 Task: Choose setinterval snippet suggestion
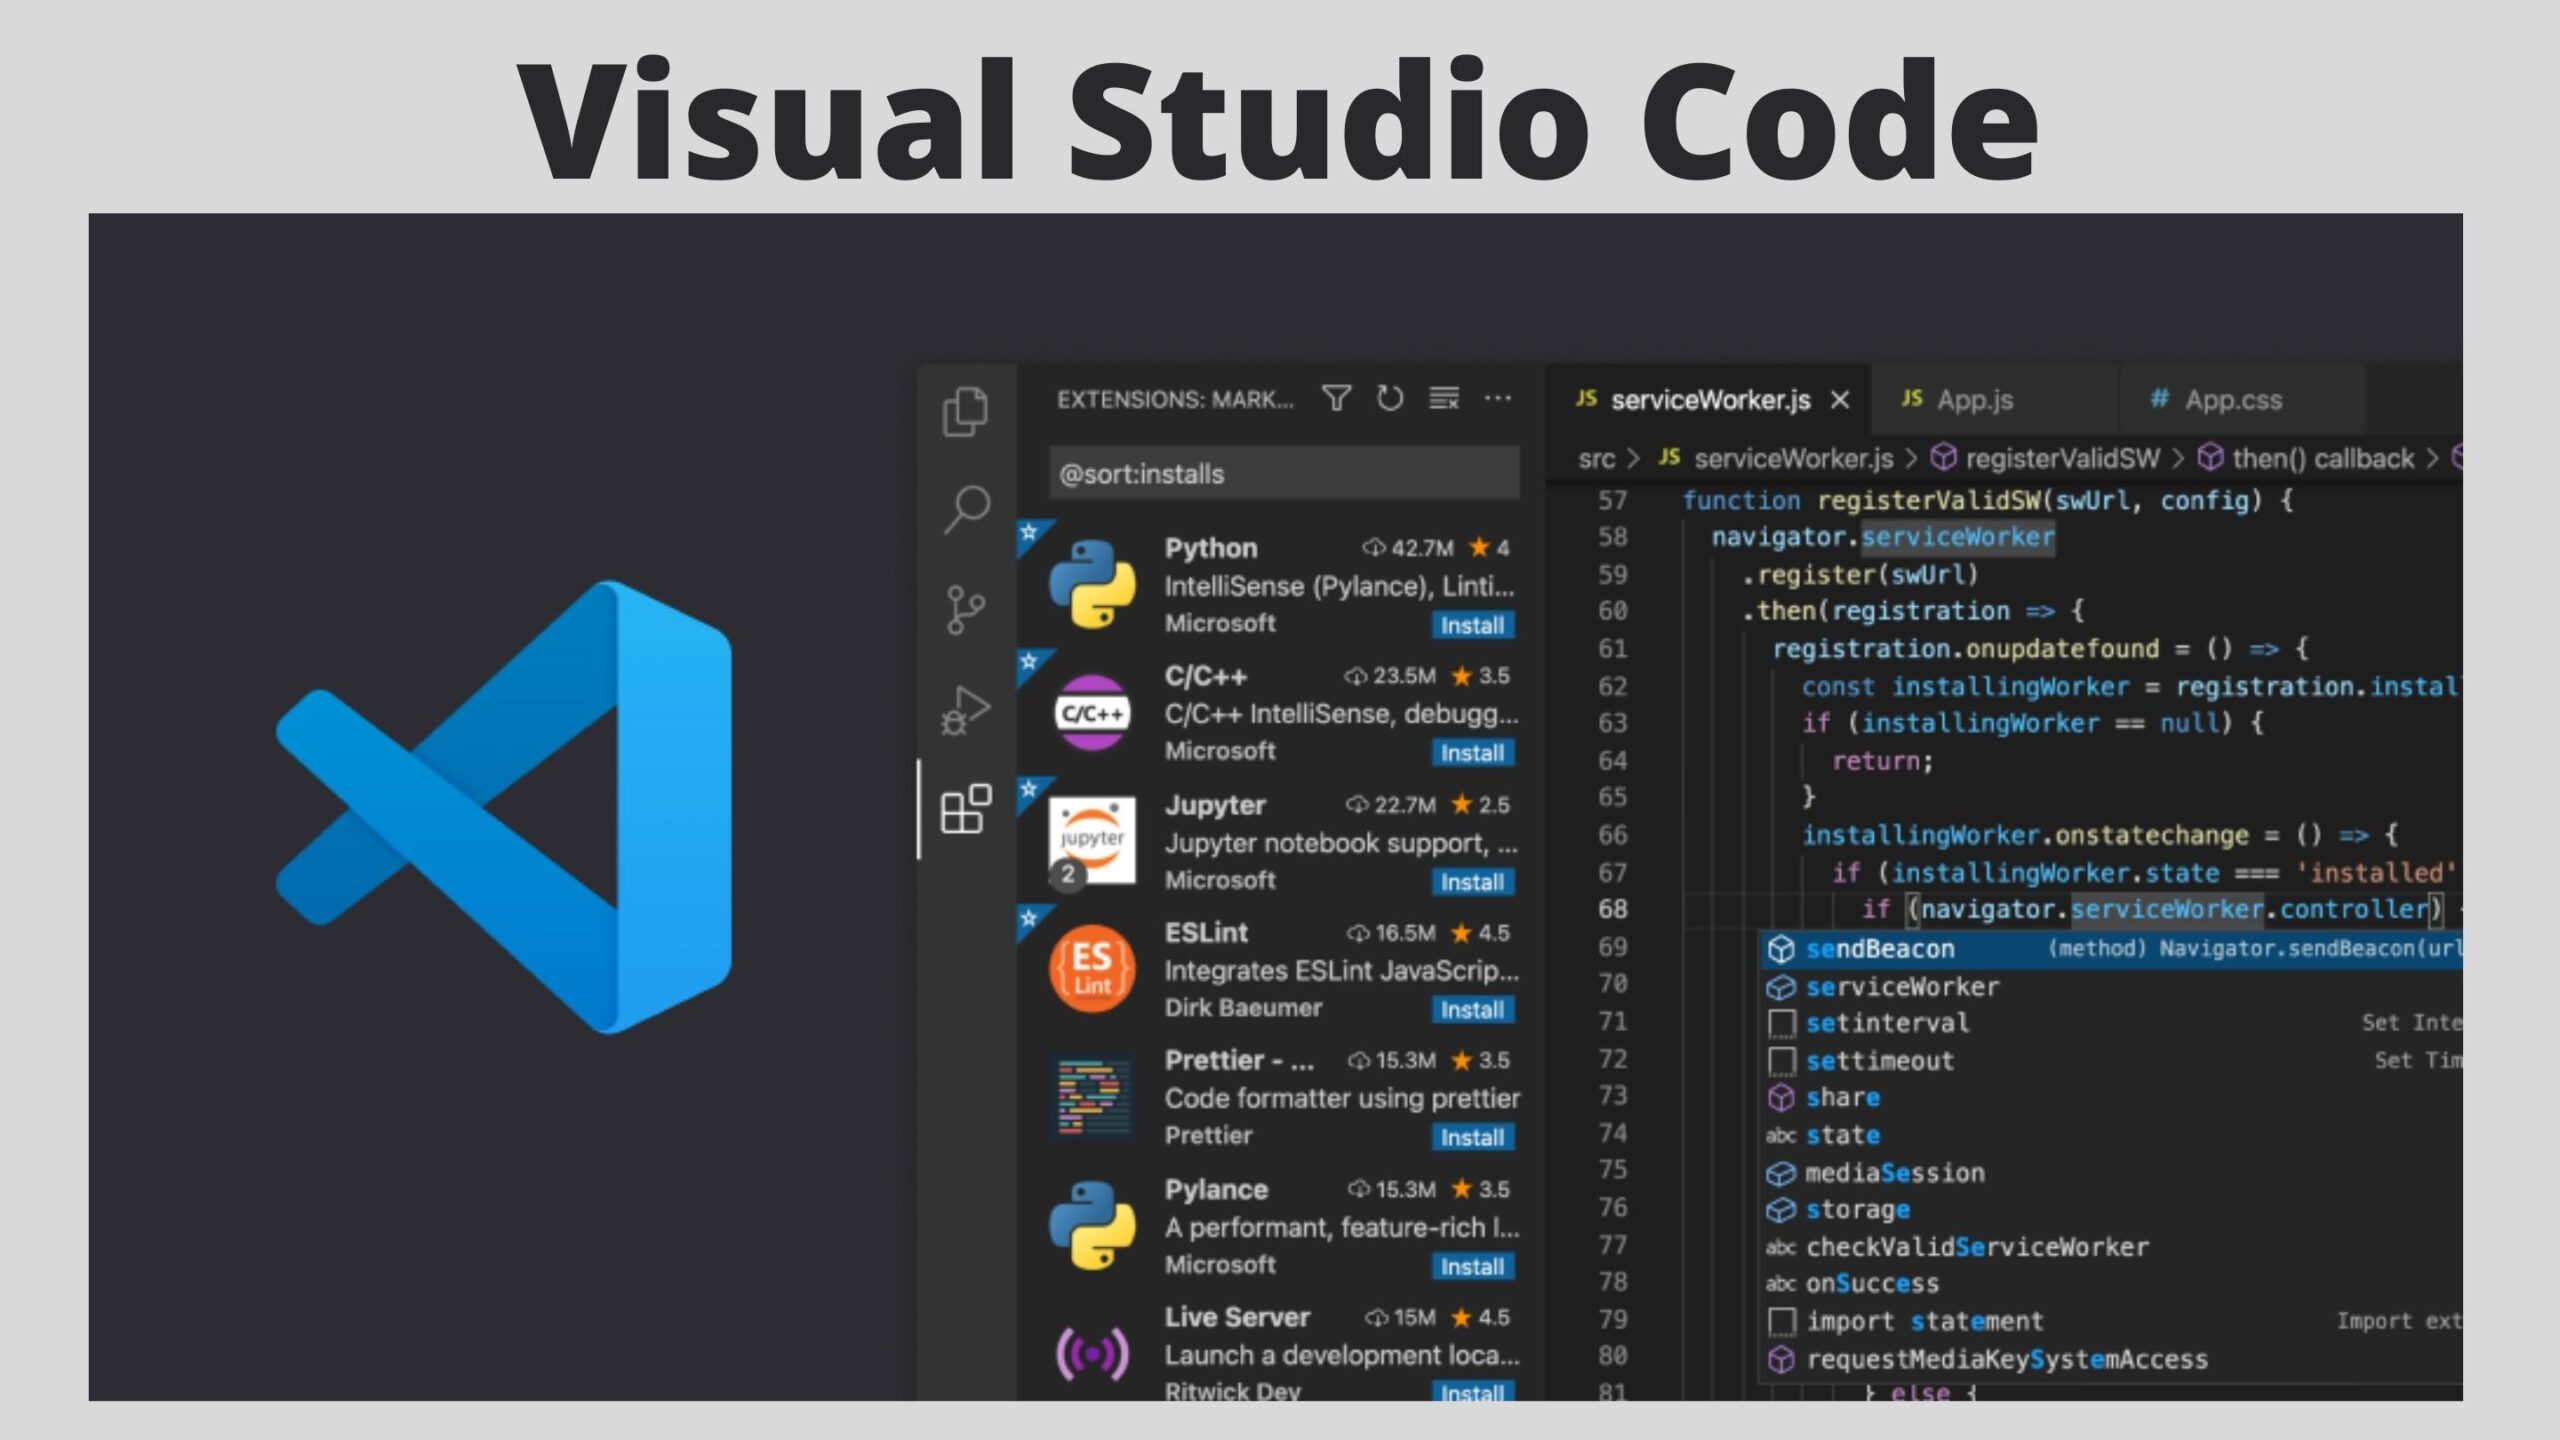pyautogui.click(x=2111, y=1023)
